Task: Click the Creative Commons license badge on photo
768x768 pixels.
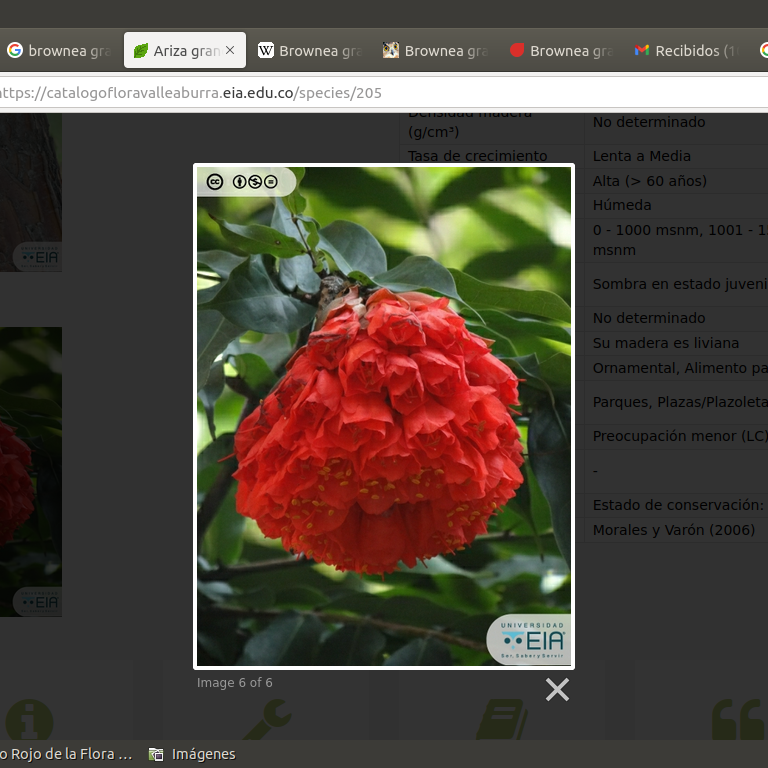Action: (x=243, y=182)
